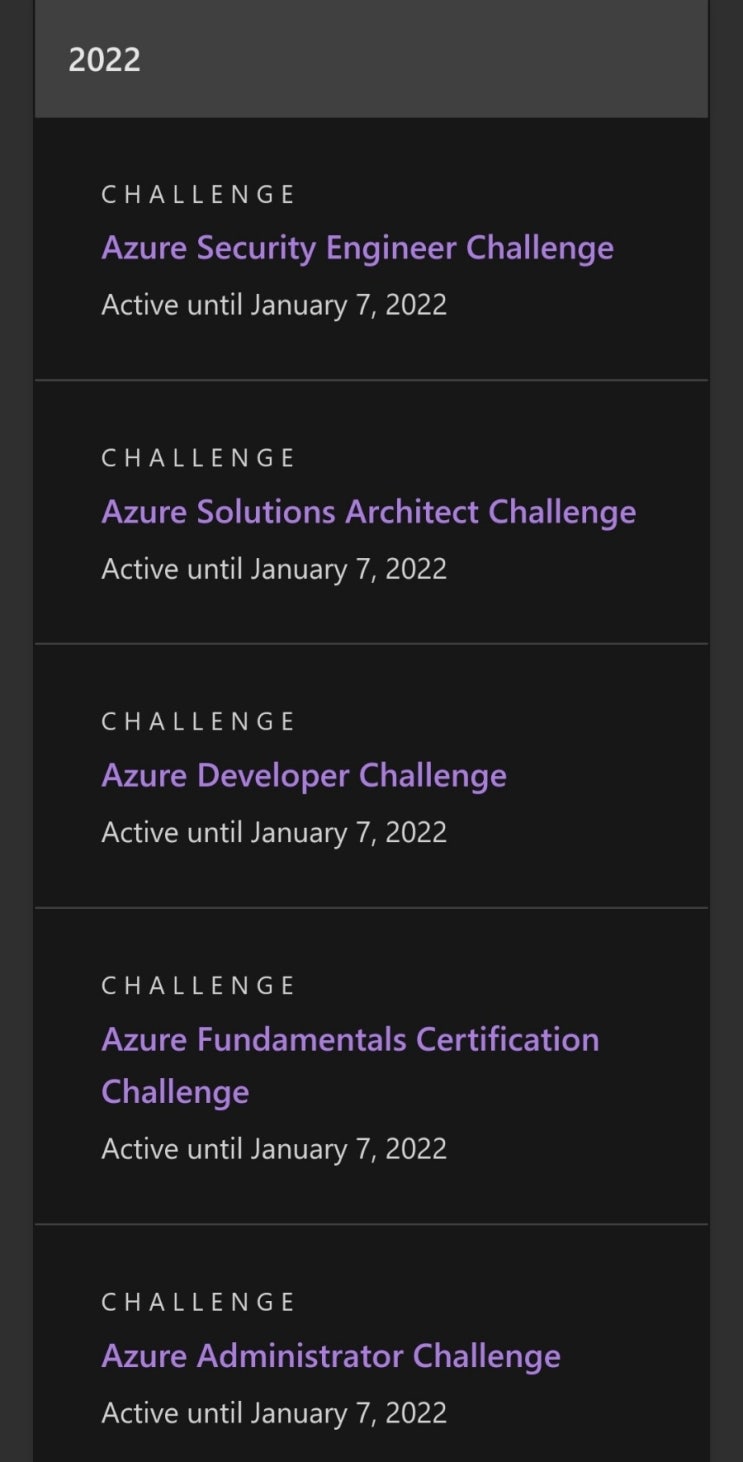Viewport: 743px width, 1462px height.
Task: Open the Azure Solutions Architect Challenge link
Action: click(x=368, y=512)
